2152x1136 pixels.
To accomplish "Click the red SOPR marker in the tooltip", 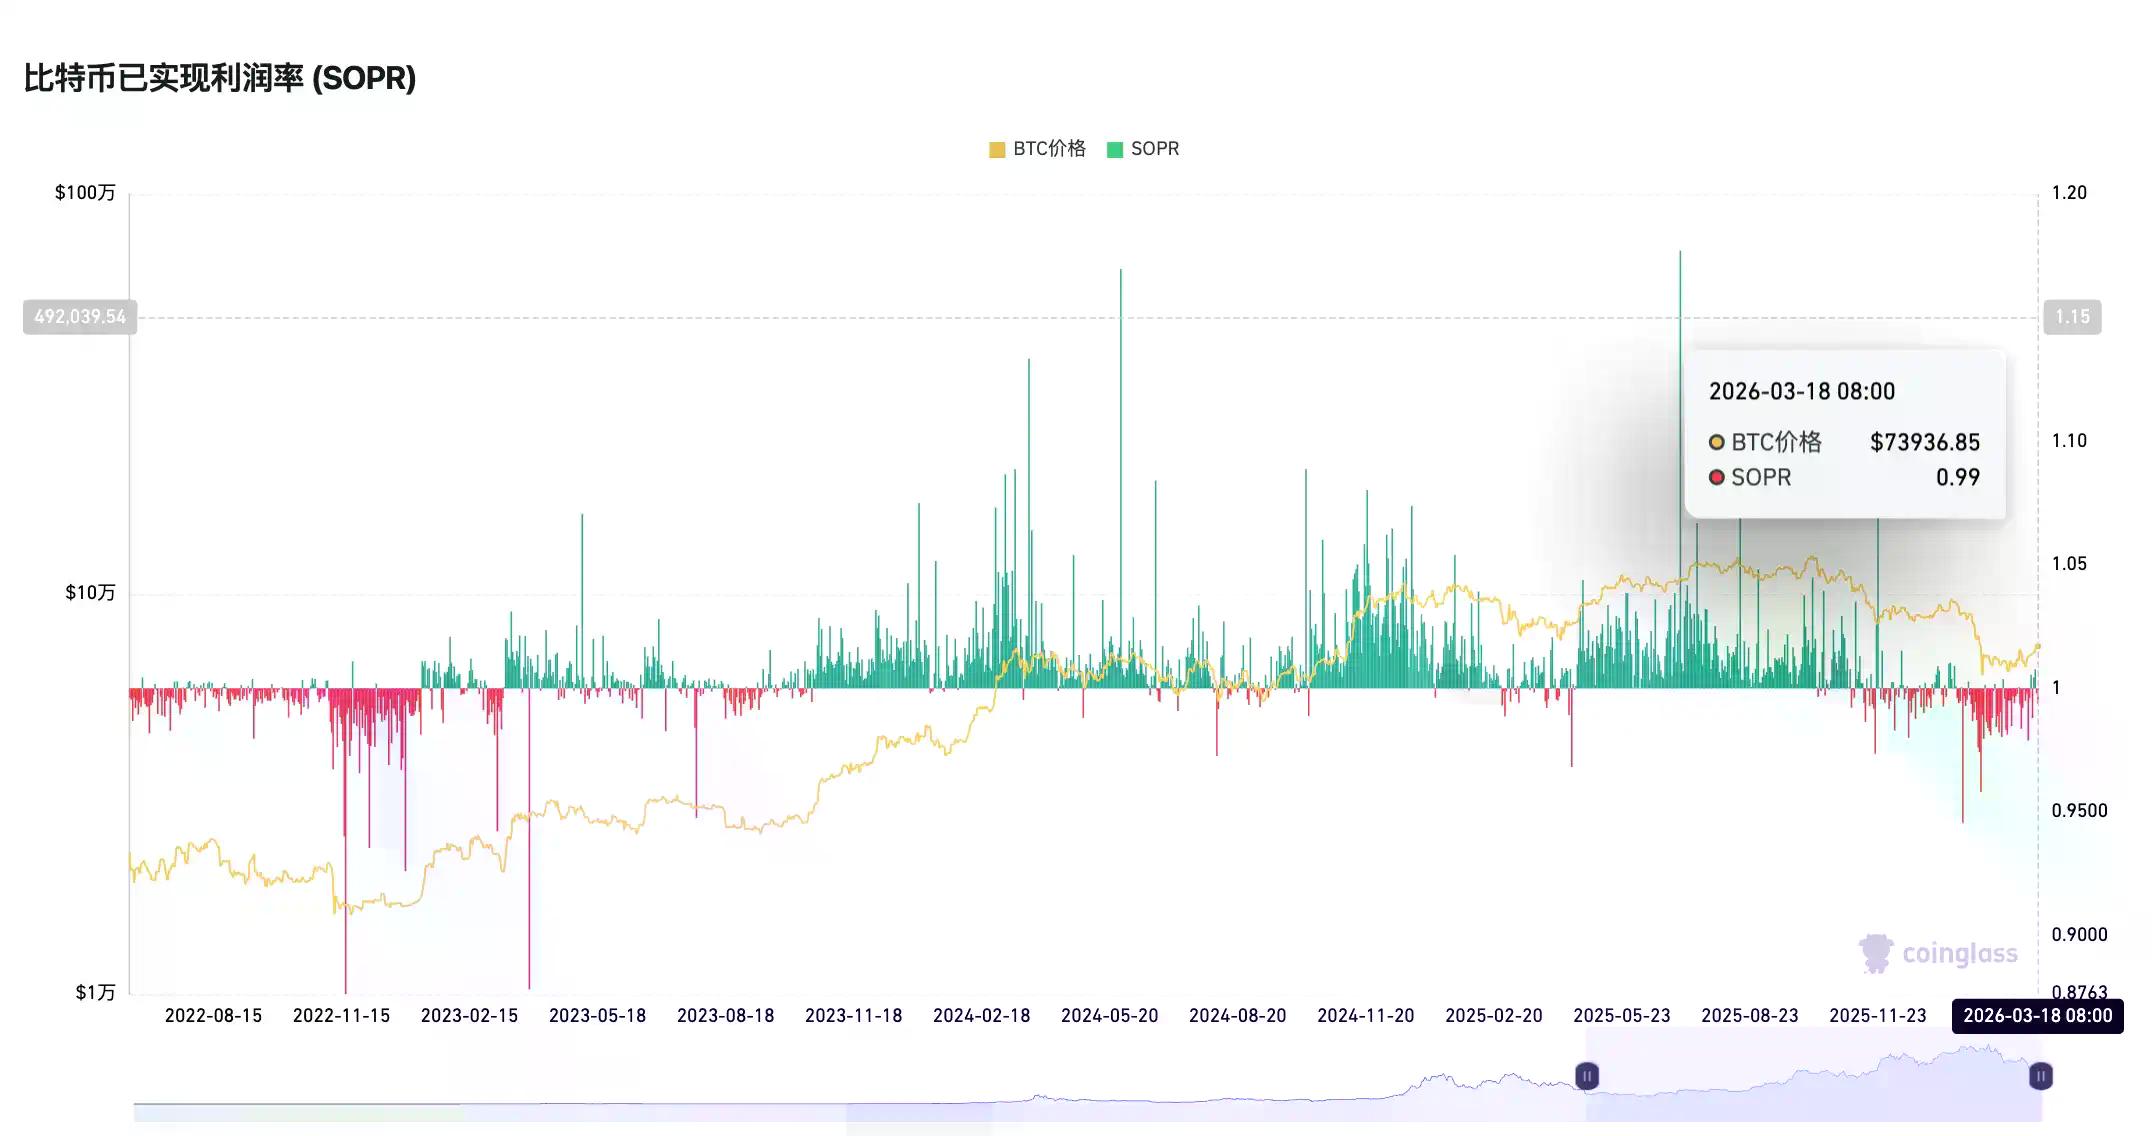I will pos(1717,477).
